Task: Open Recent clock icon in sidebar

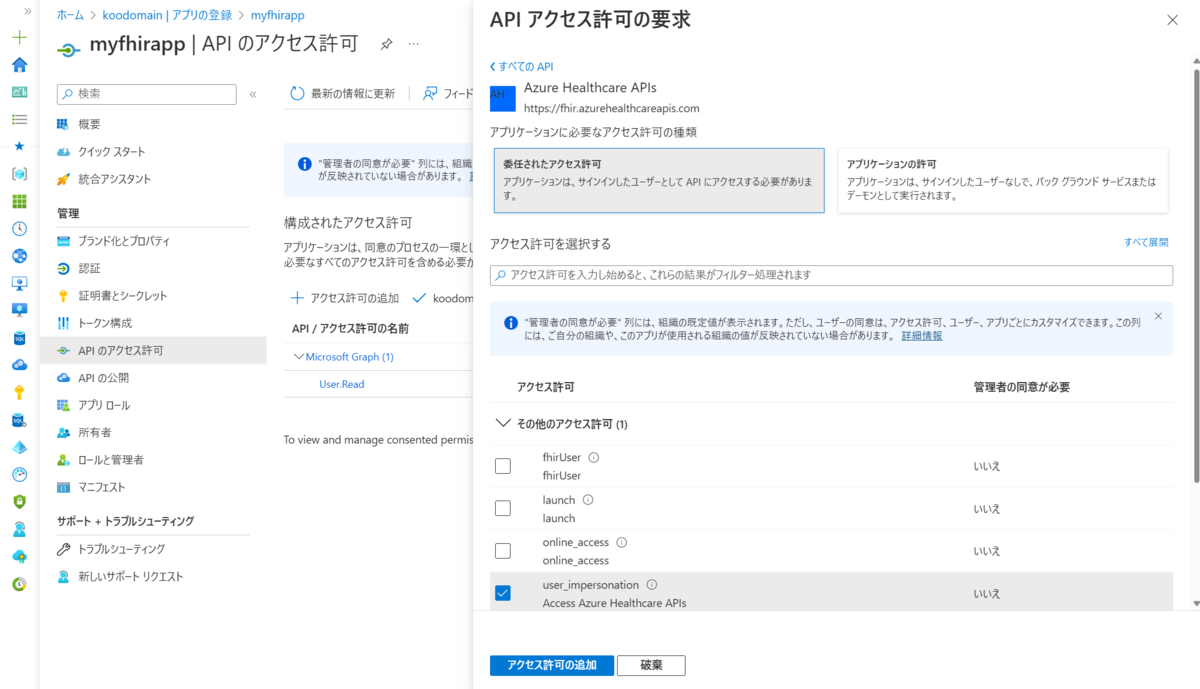Action: [19, 228]
